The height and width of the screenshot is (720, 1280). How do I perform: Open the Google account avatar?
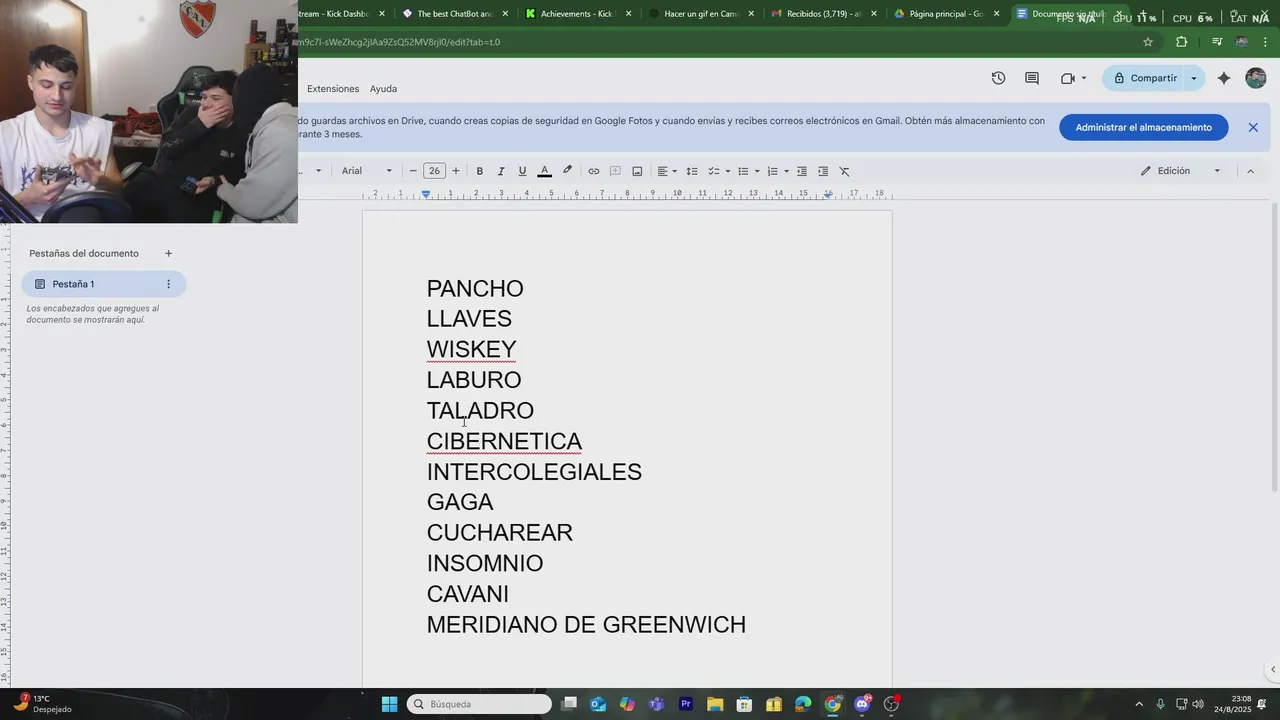(x=1256, y=78)
